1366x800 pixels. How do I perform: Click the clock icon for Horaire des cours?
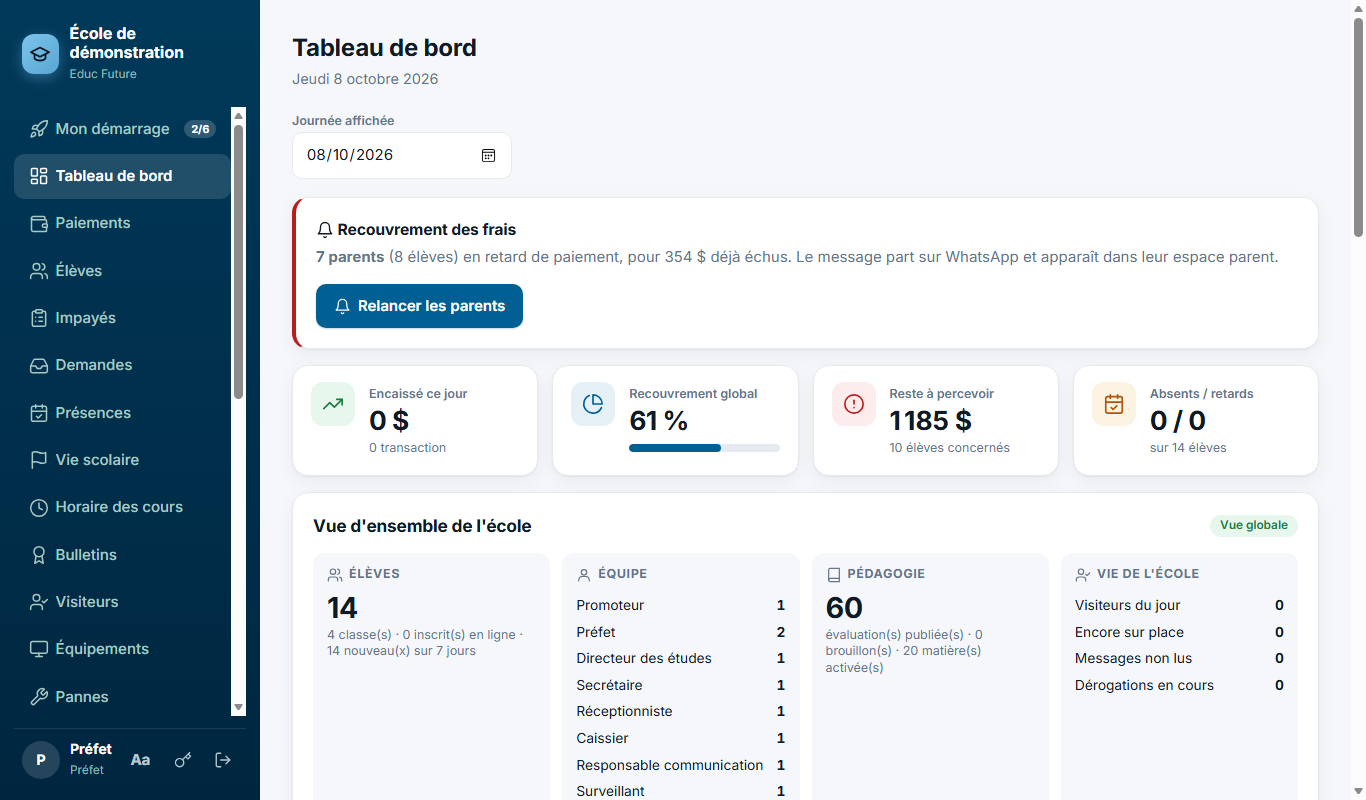39,507
